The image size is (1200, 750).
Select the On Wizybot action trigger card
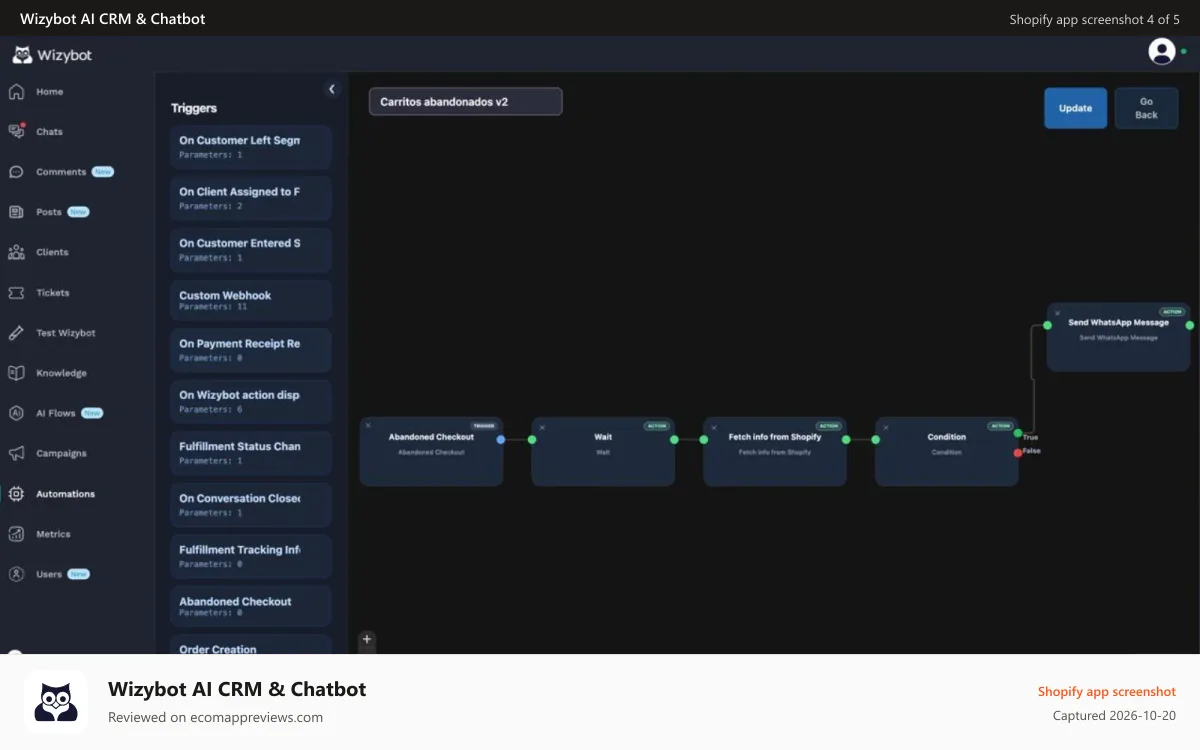tap(250, 401)
